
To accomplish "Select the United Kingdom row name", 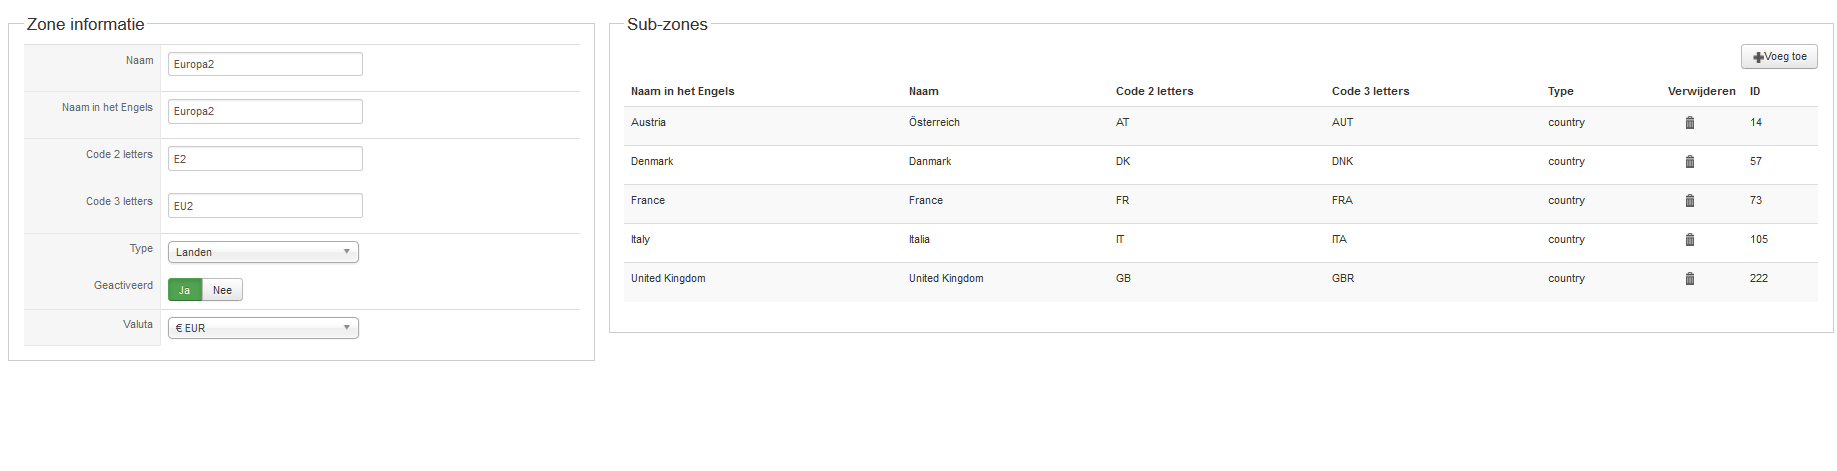I will [668, 279].
